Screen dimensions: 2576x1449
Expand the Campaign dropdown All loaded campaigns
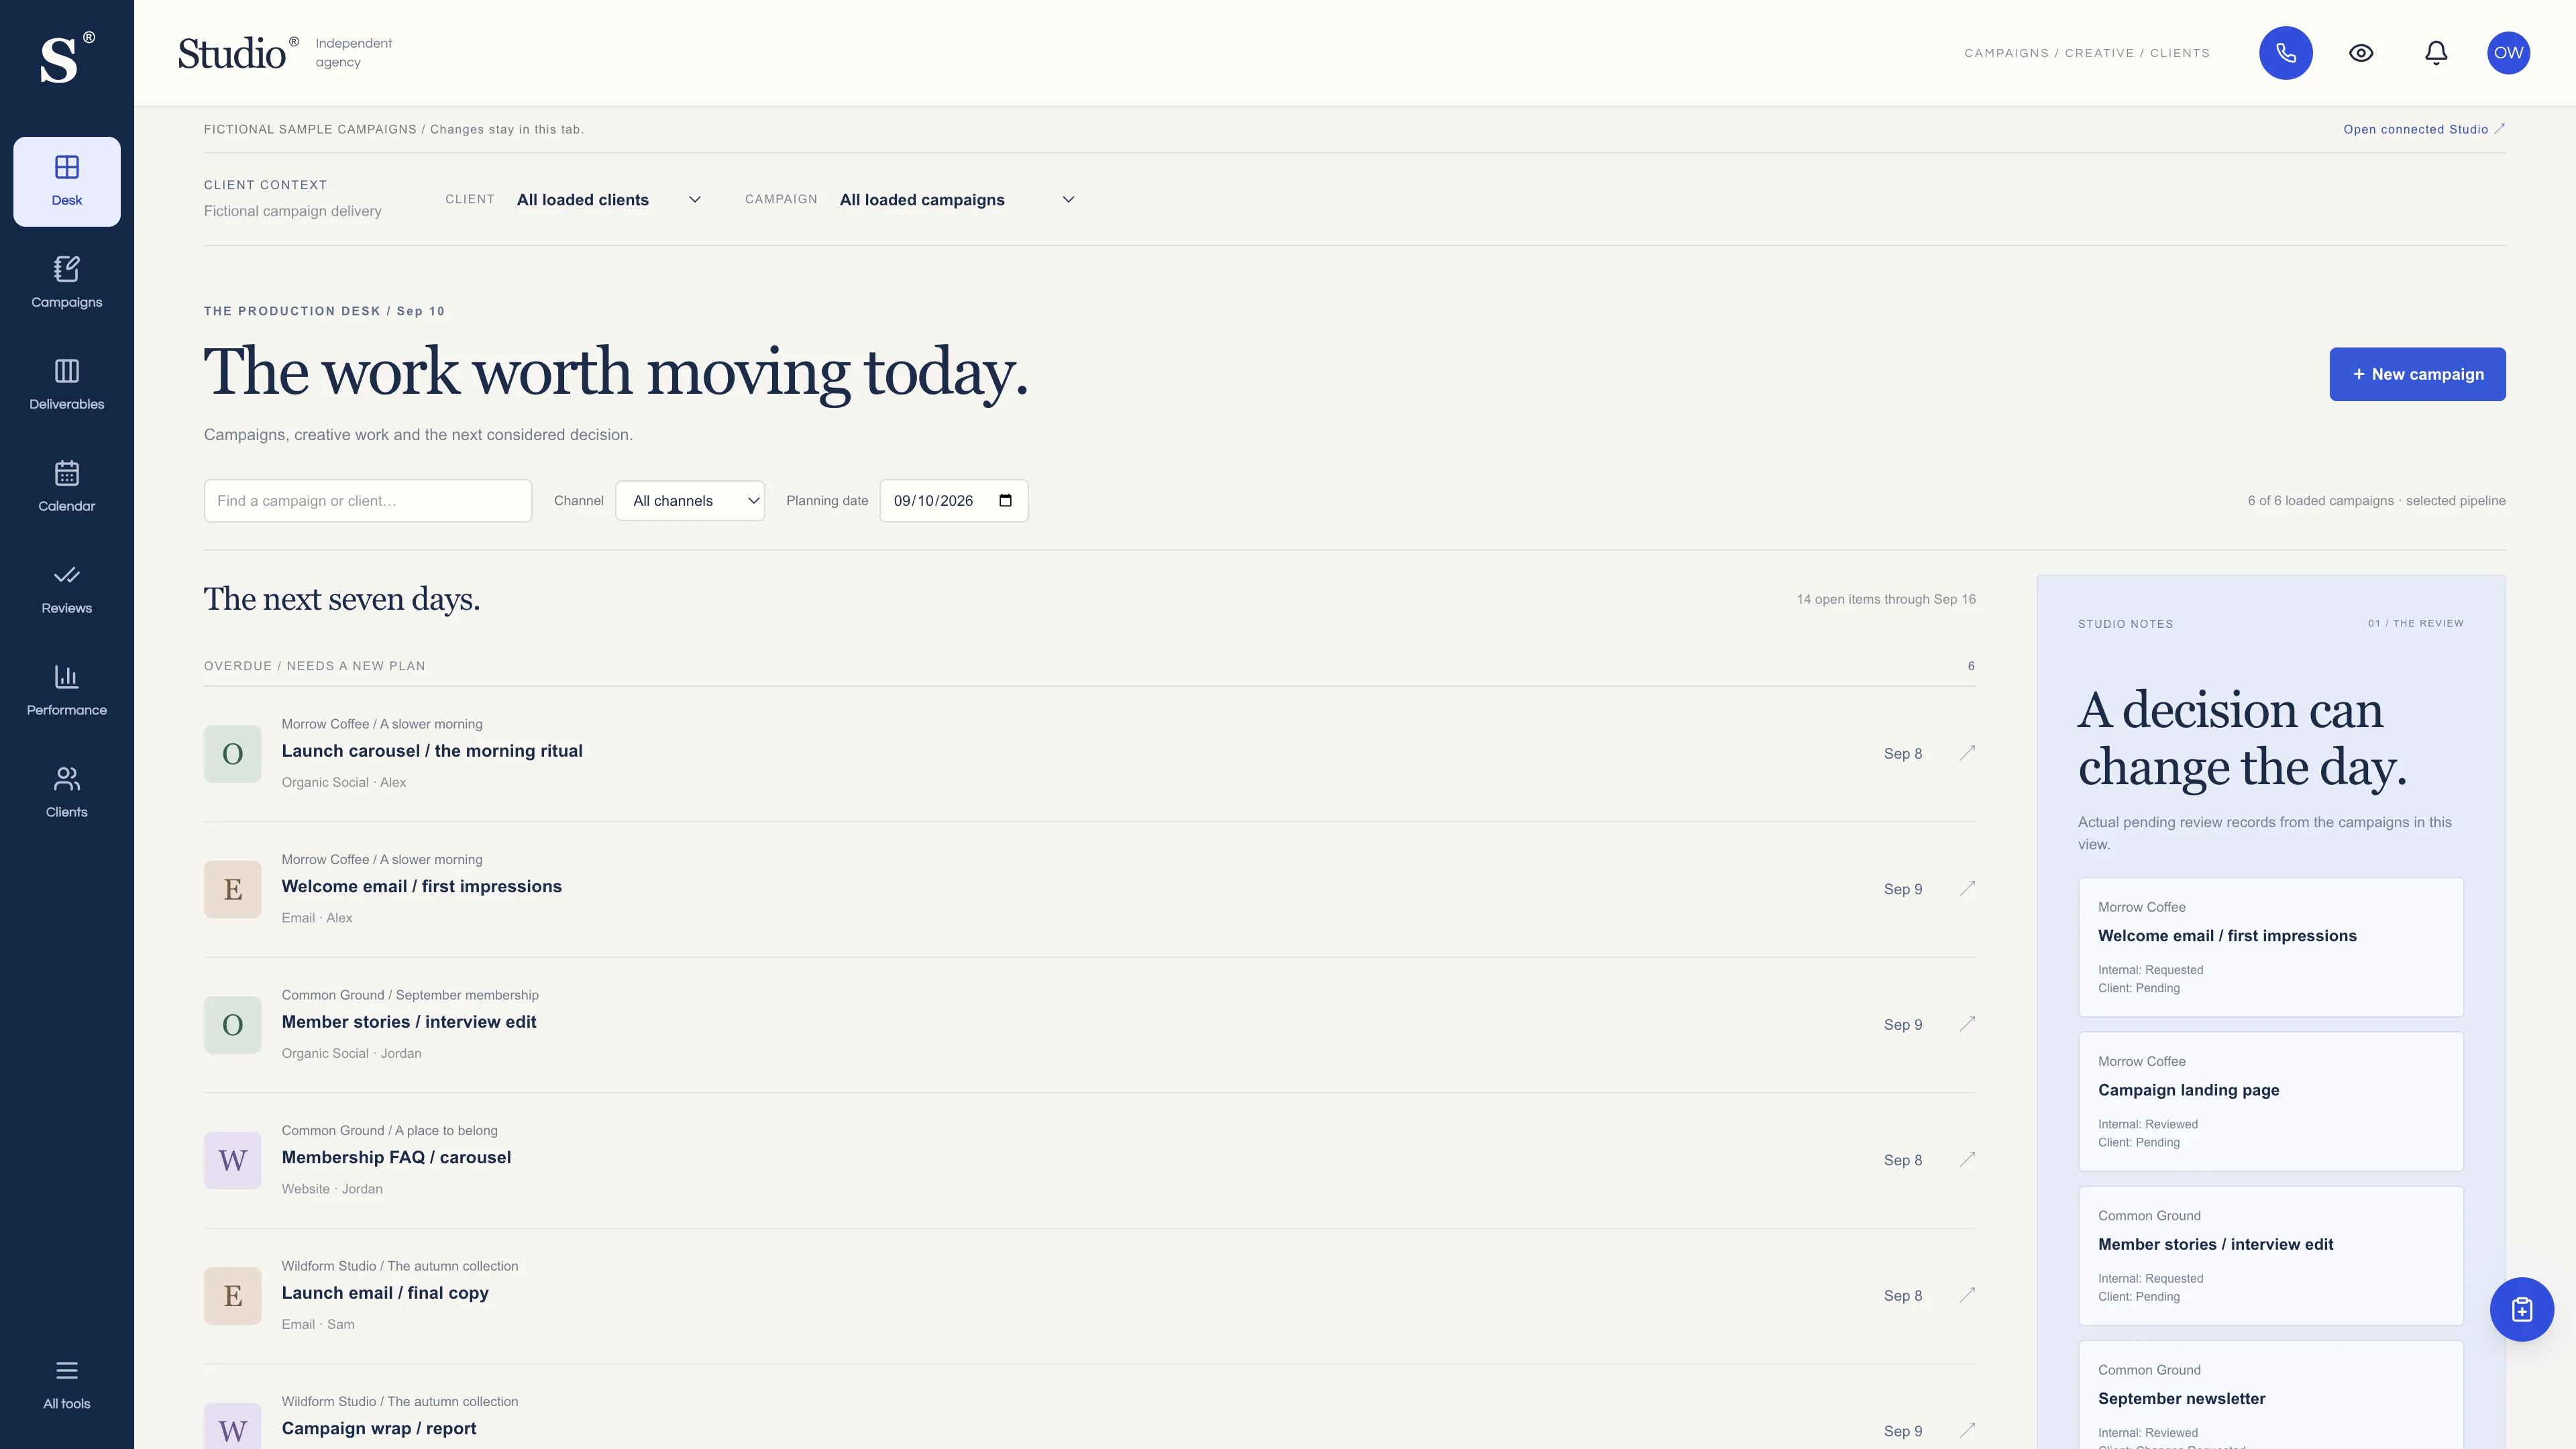click(957, 200)
